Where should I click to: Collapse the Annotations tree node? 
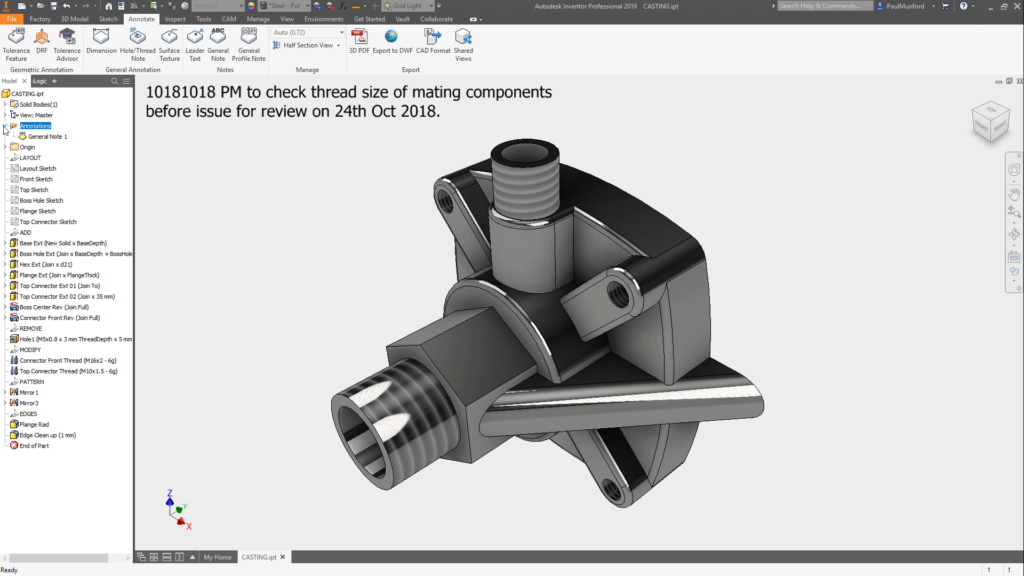pyautogui.click(x=5, y=126)
